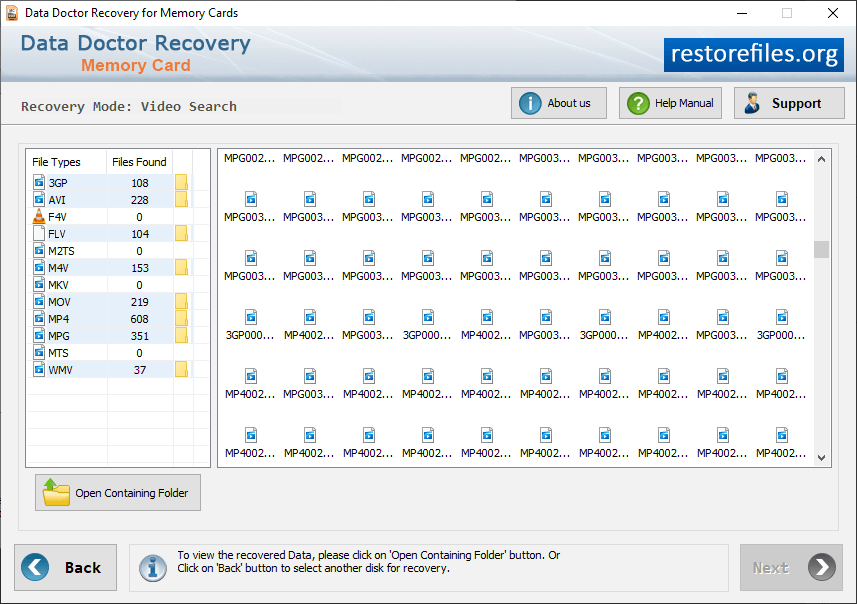Select the F4V file type label
The width and height of the screenshot is (857, 604).
57,217
